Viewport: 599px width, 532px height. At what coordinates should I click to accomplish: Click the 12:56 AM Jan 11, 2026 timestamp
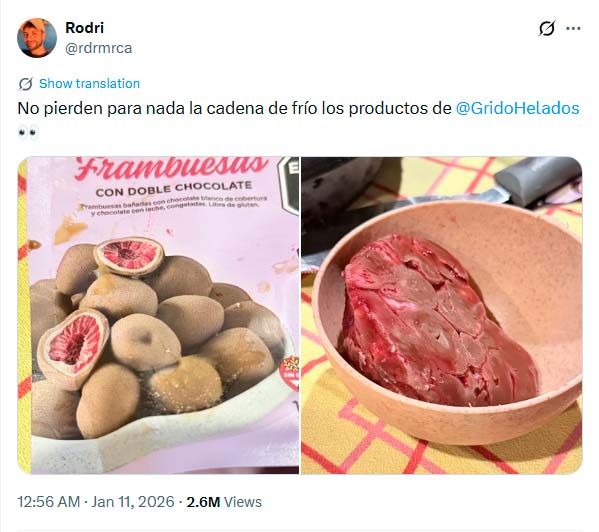[96, 501]
